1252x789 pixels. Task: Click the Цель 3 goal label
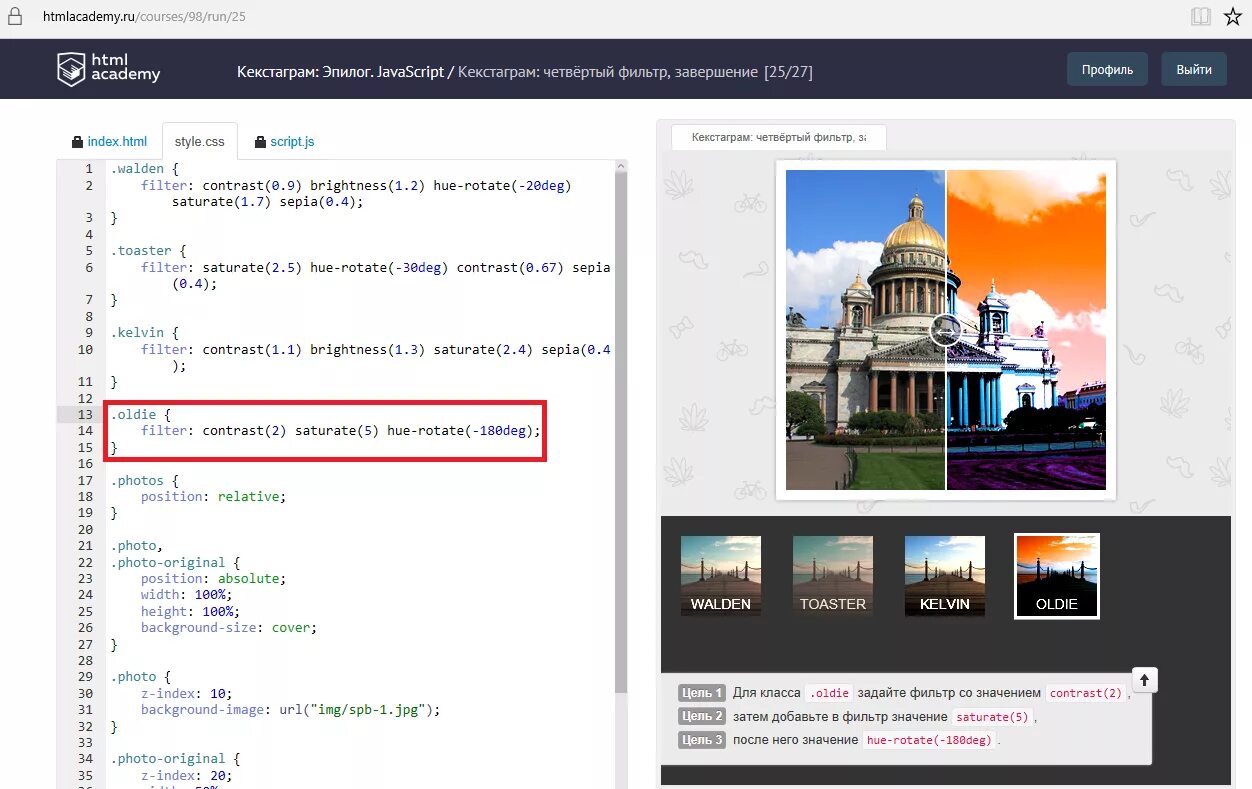pos(701,741)
